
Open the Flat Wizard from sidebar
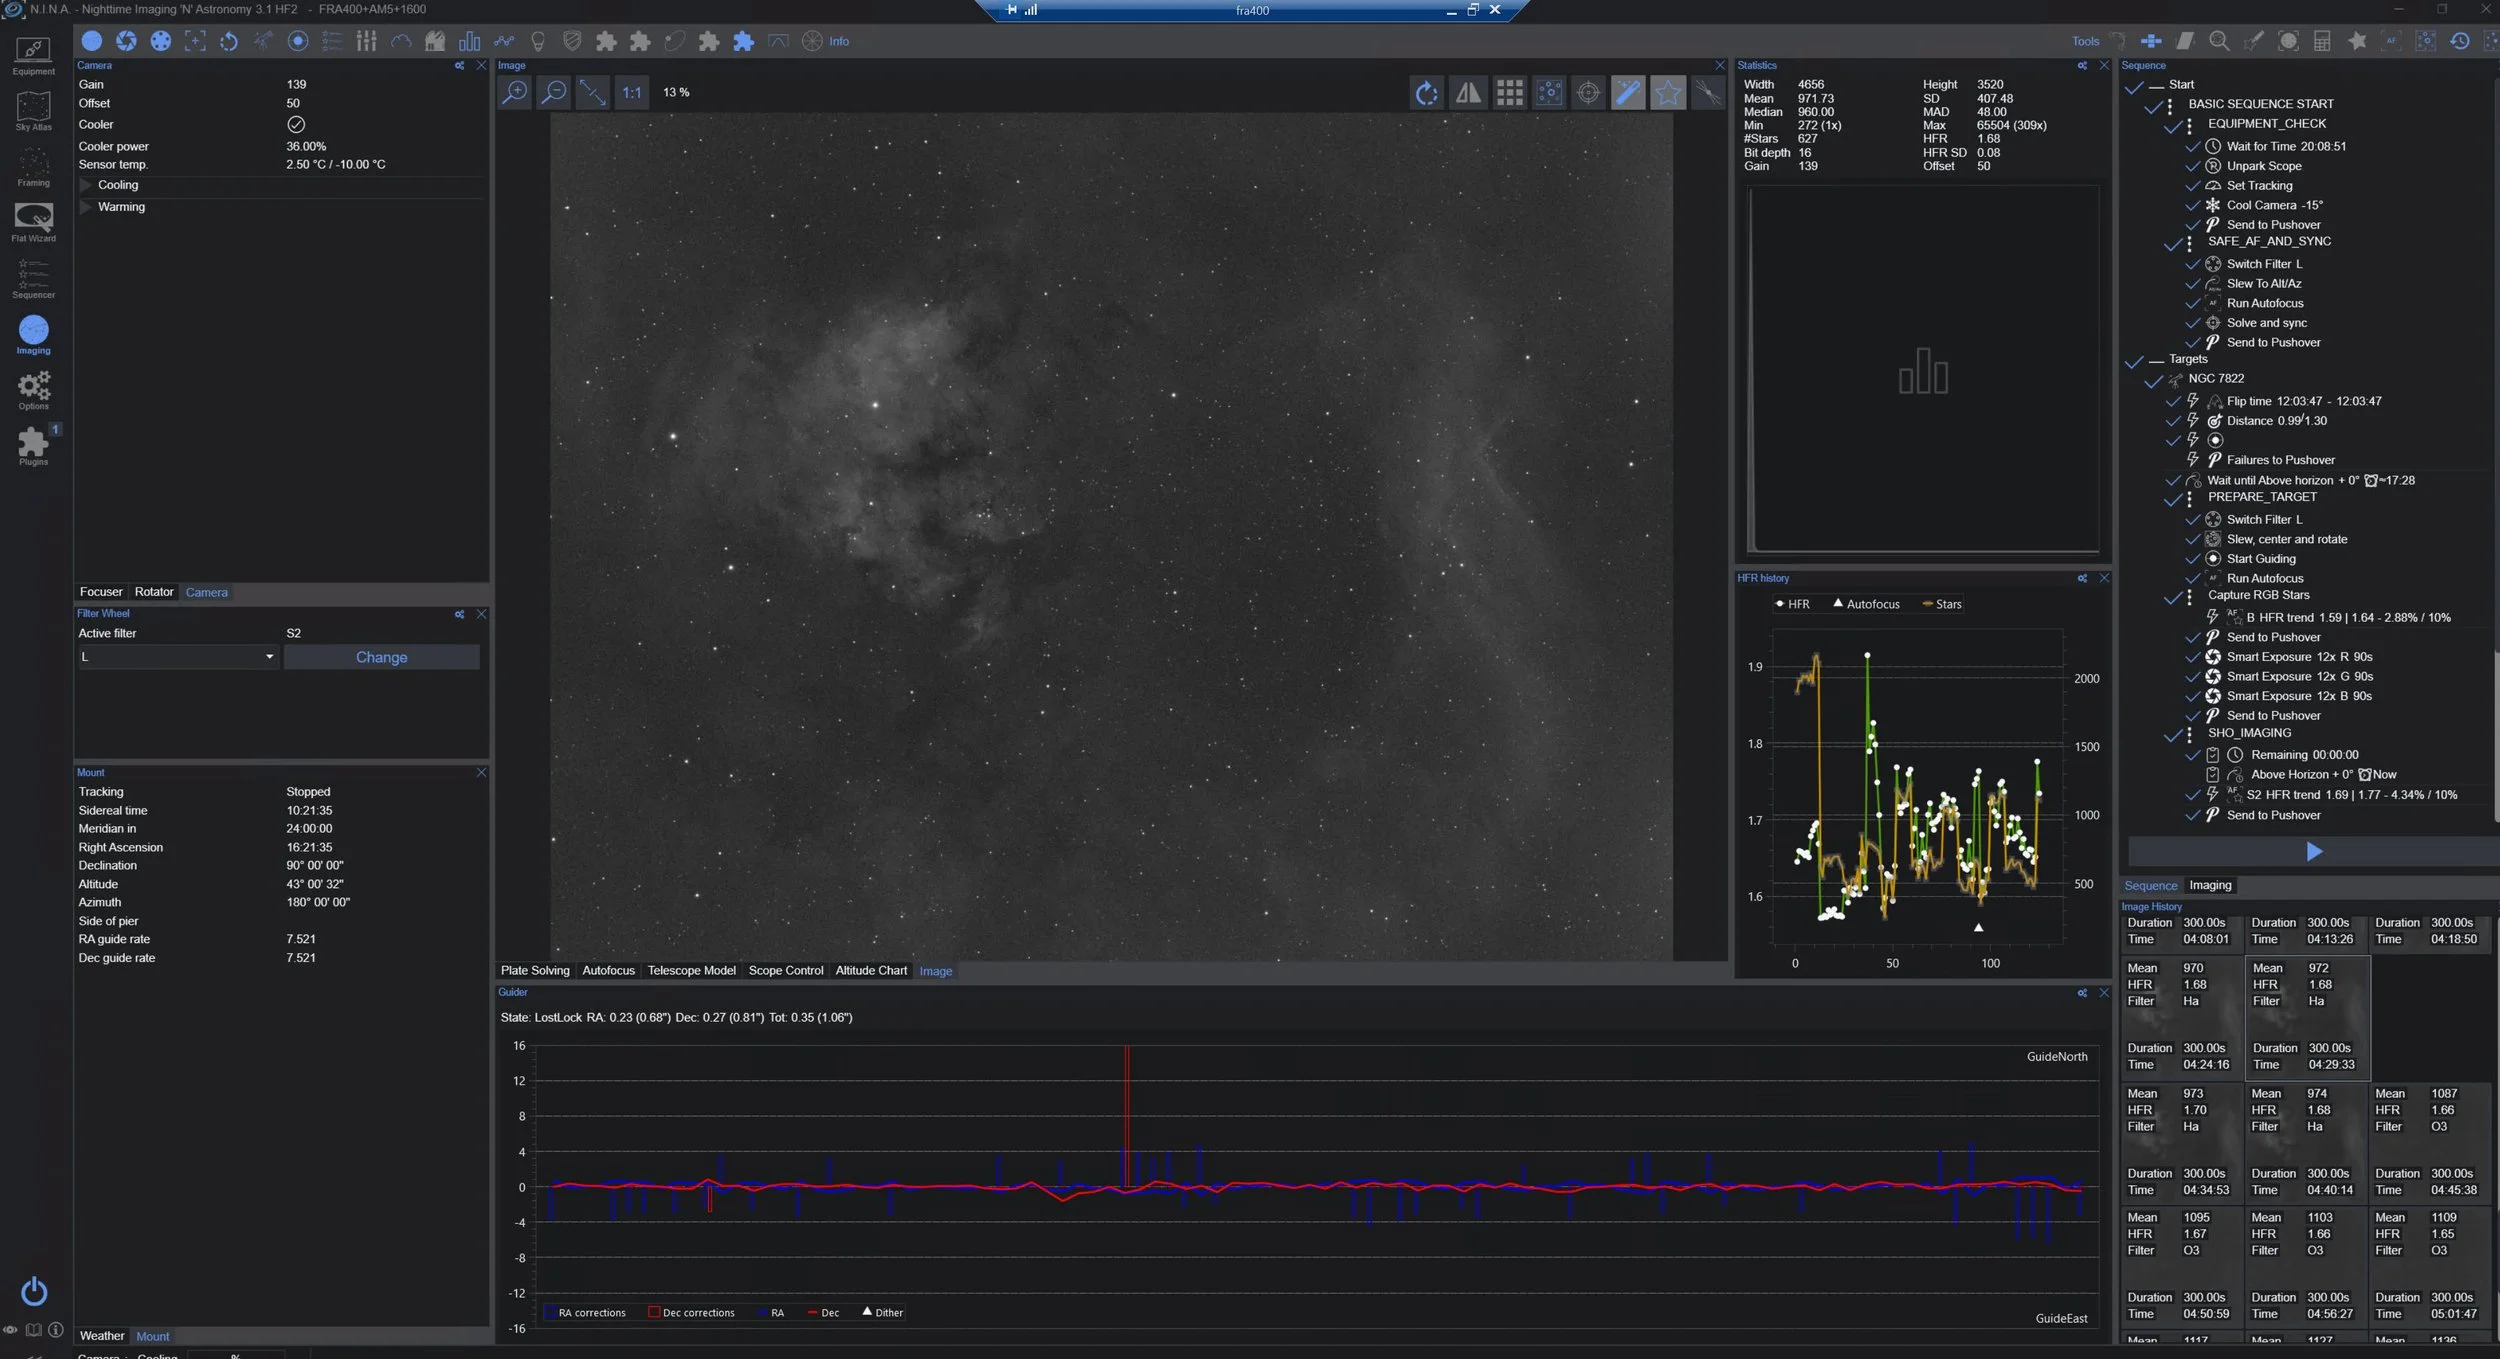(x=33, y=222)
